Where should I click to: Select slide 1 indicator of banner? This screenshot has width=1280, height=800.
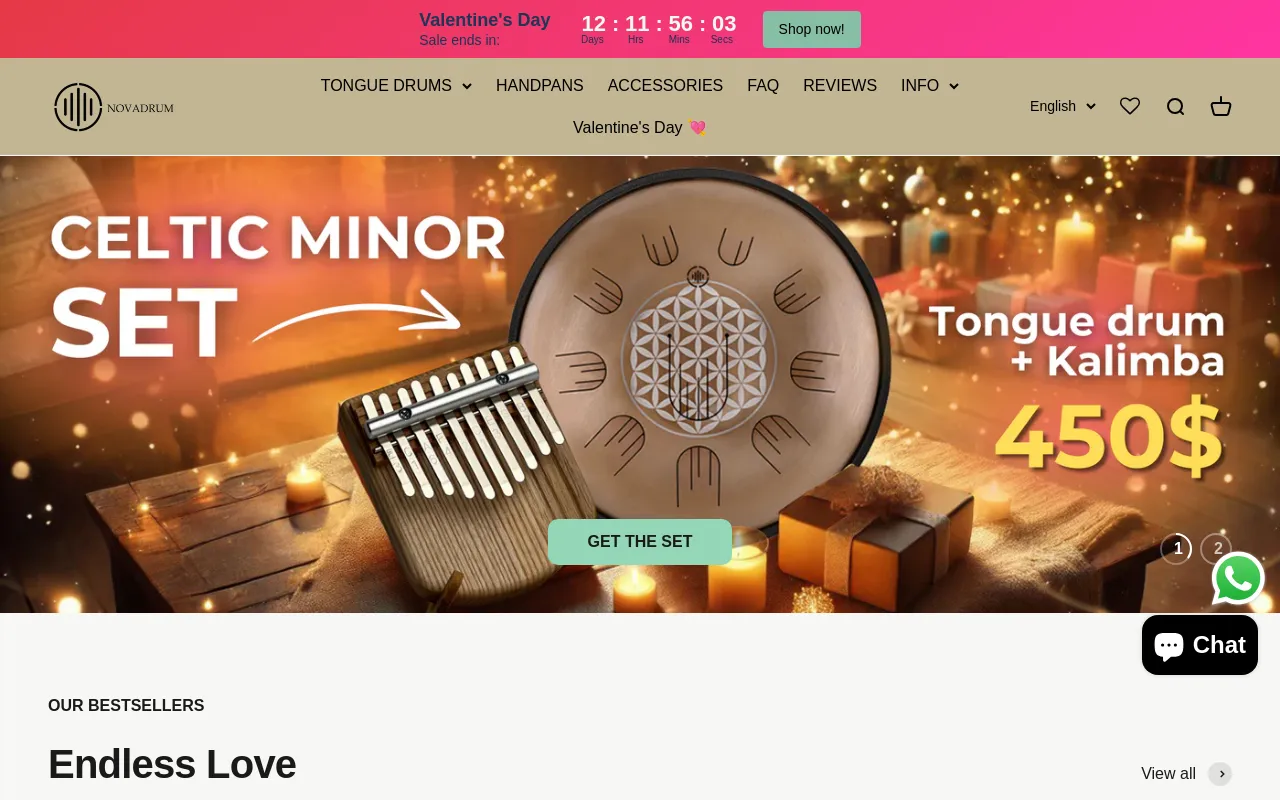[1176, 549]
